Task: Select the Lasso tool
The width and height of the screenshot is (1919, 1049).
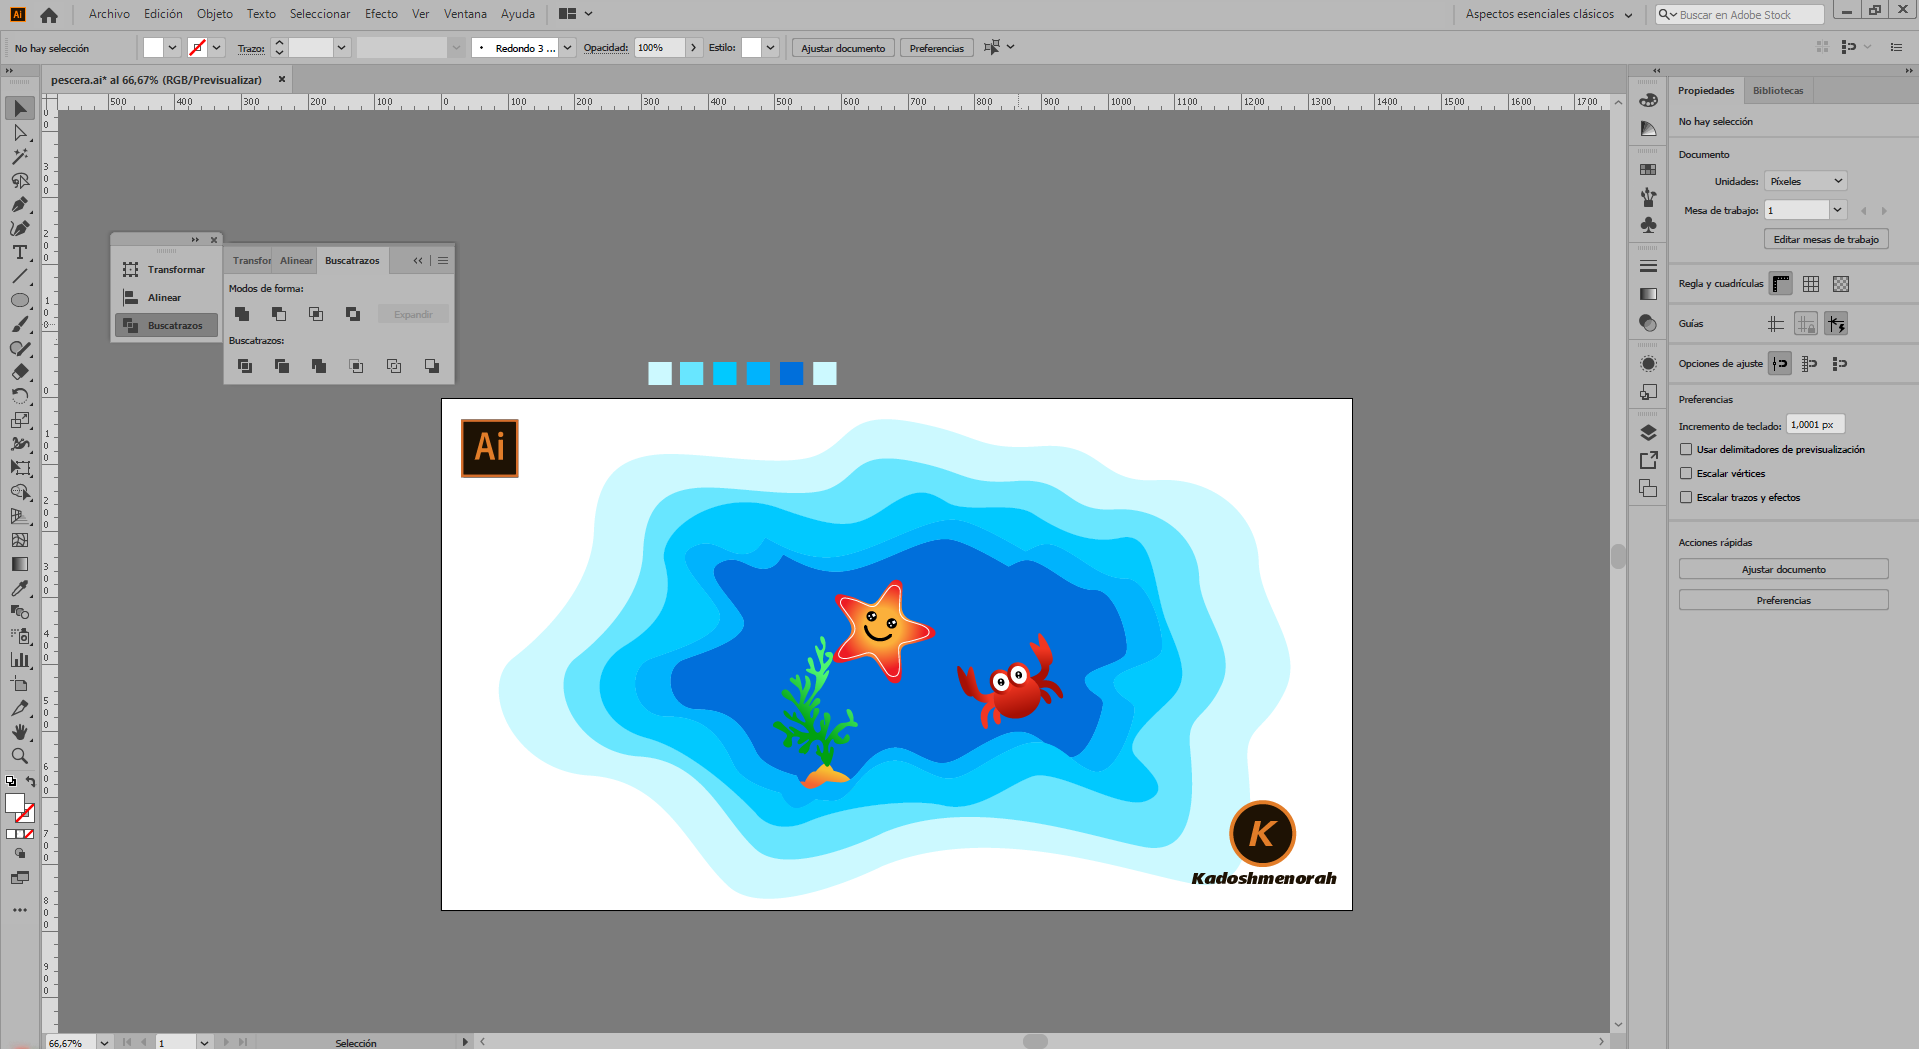Action: [x=20, y=180]
